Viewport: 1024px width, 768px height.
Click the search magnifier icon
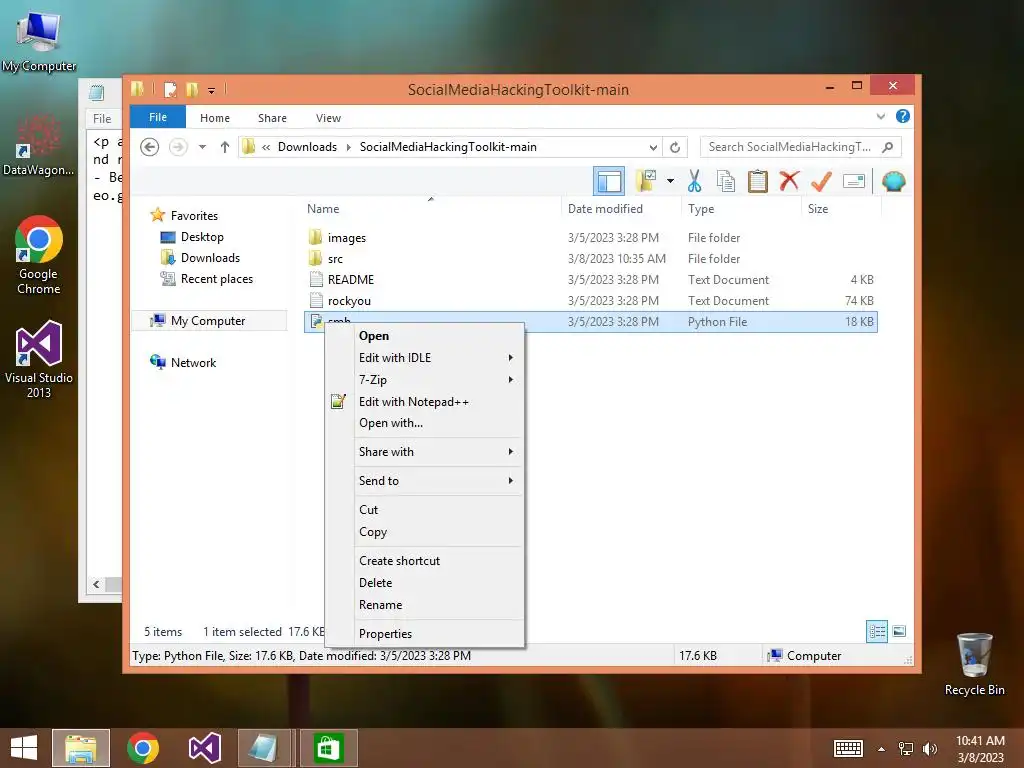pyautogui.click(x=887, y=147)
